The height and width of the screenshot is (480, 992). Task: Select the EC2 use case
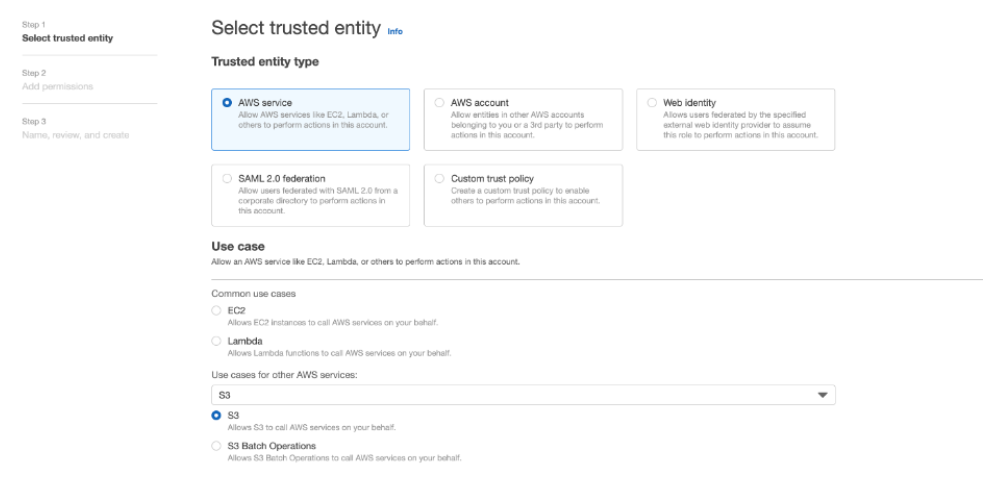coord(217,312)
